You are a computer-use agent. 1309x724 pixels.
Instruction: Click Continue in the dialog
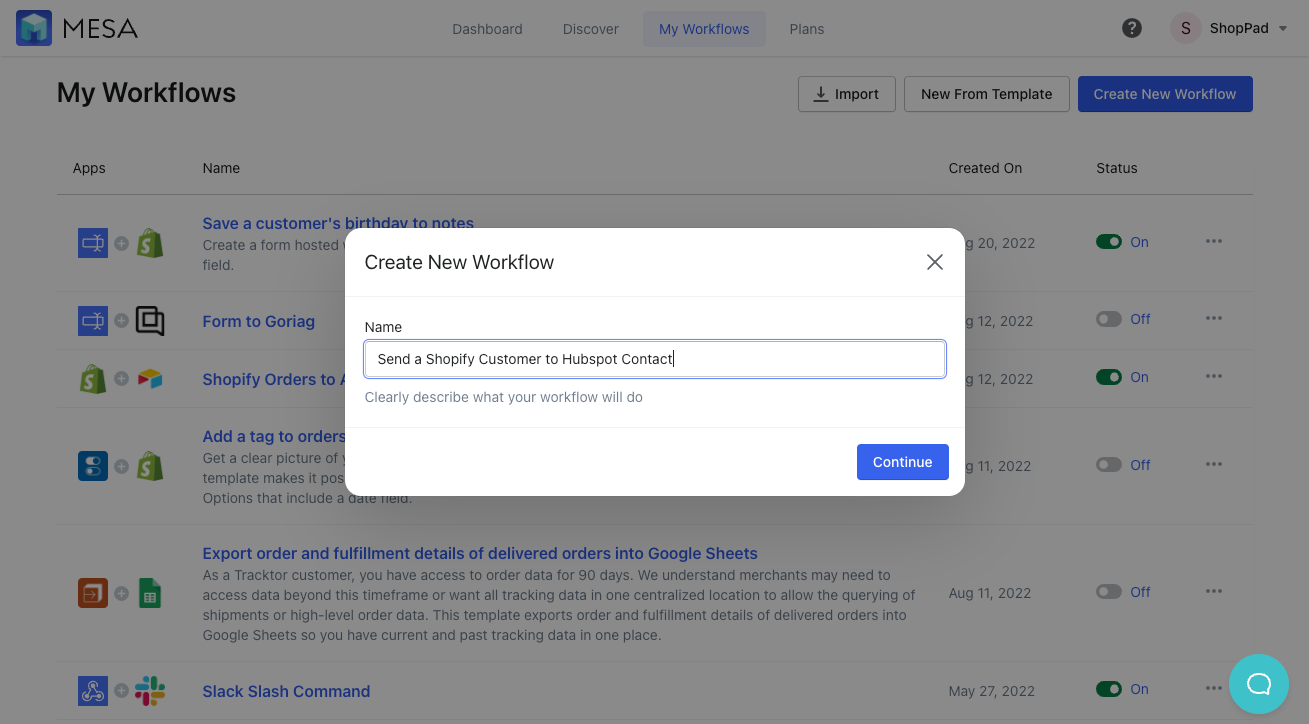pos(903,462)
